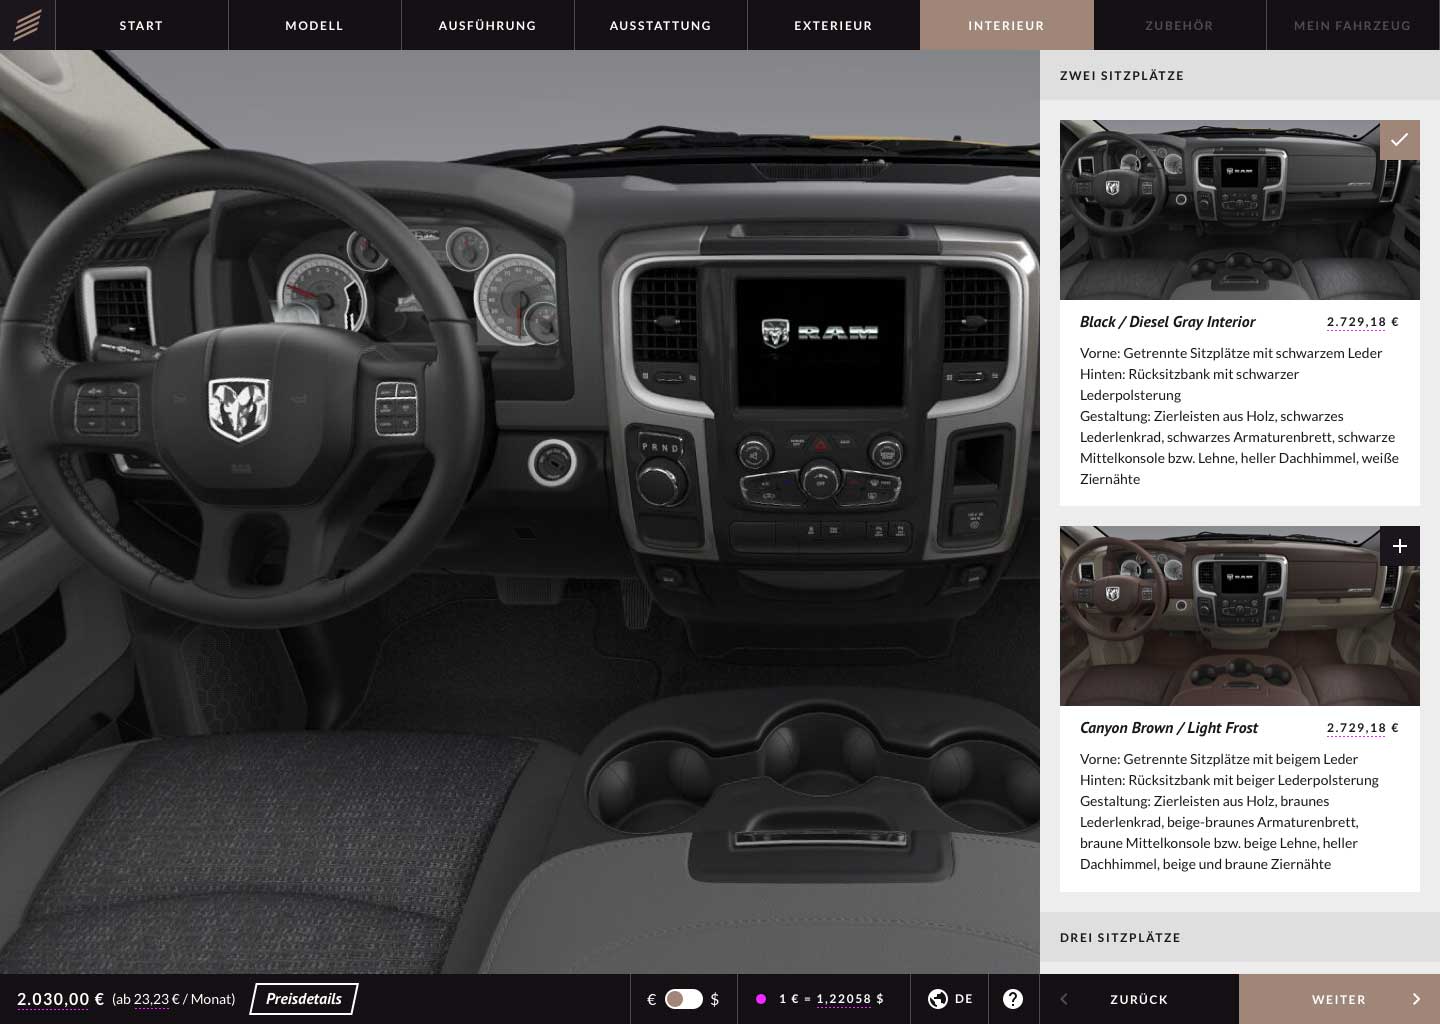Toggle currency switch between € and $
Viewport: 1440px width, 1024px height.
coord(684,999)
